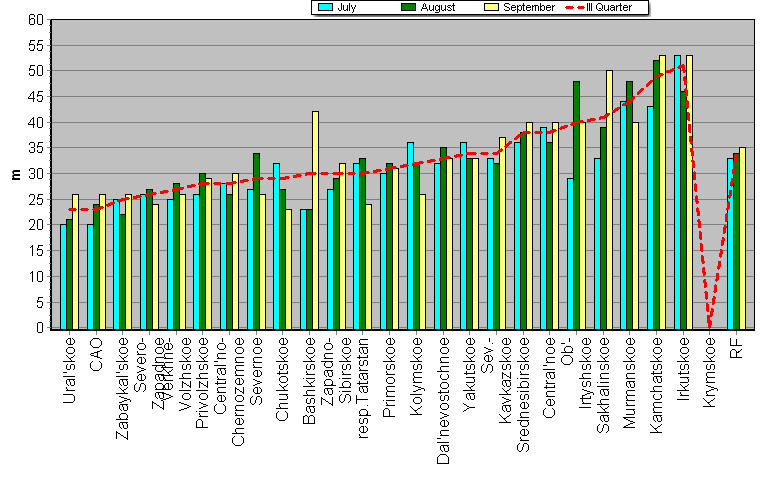Click the y-axis value 40

pyautogui.click(x=36, y=122)
